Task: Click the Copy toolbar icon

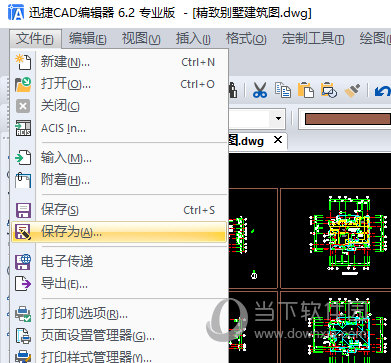Action: [283, 90]
